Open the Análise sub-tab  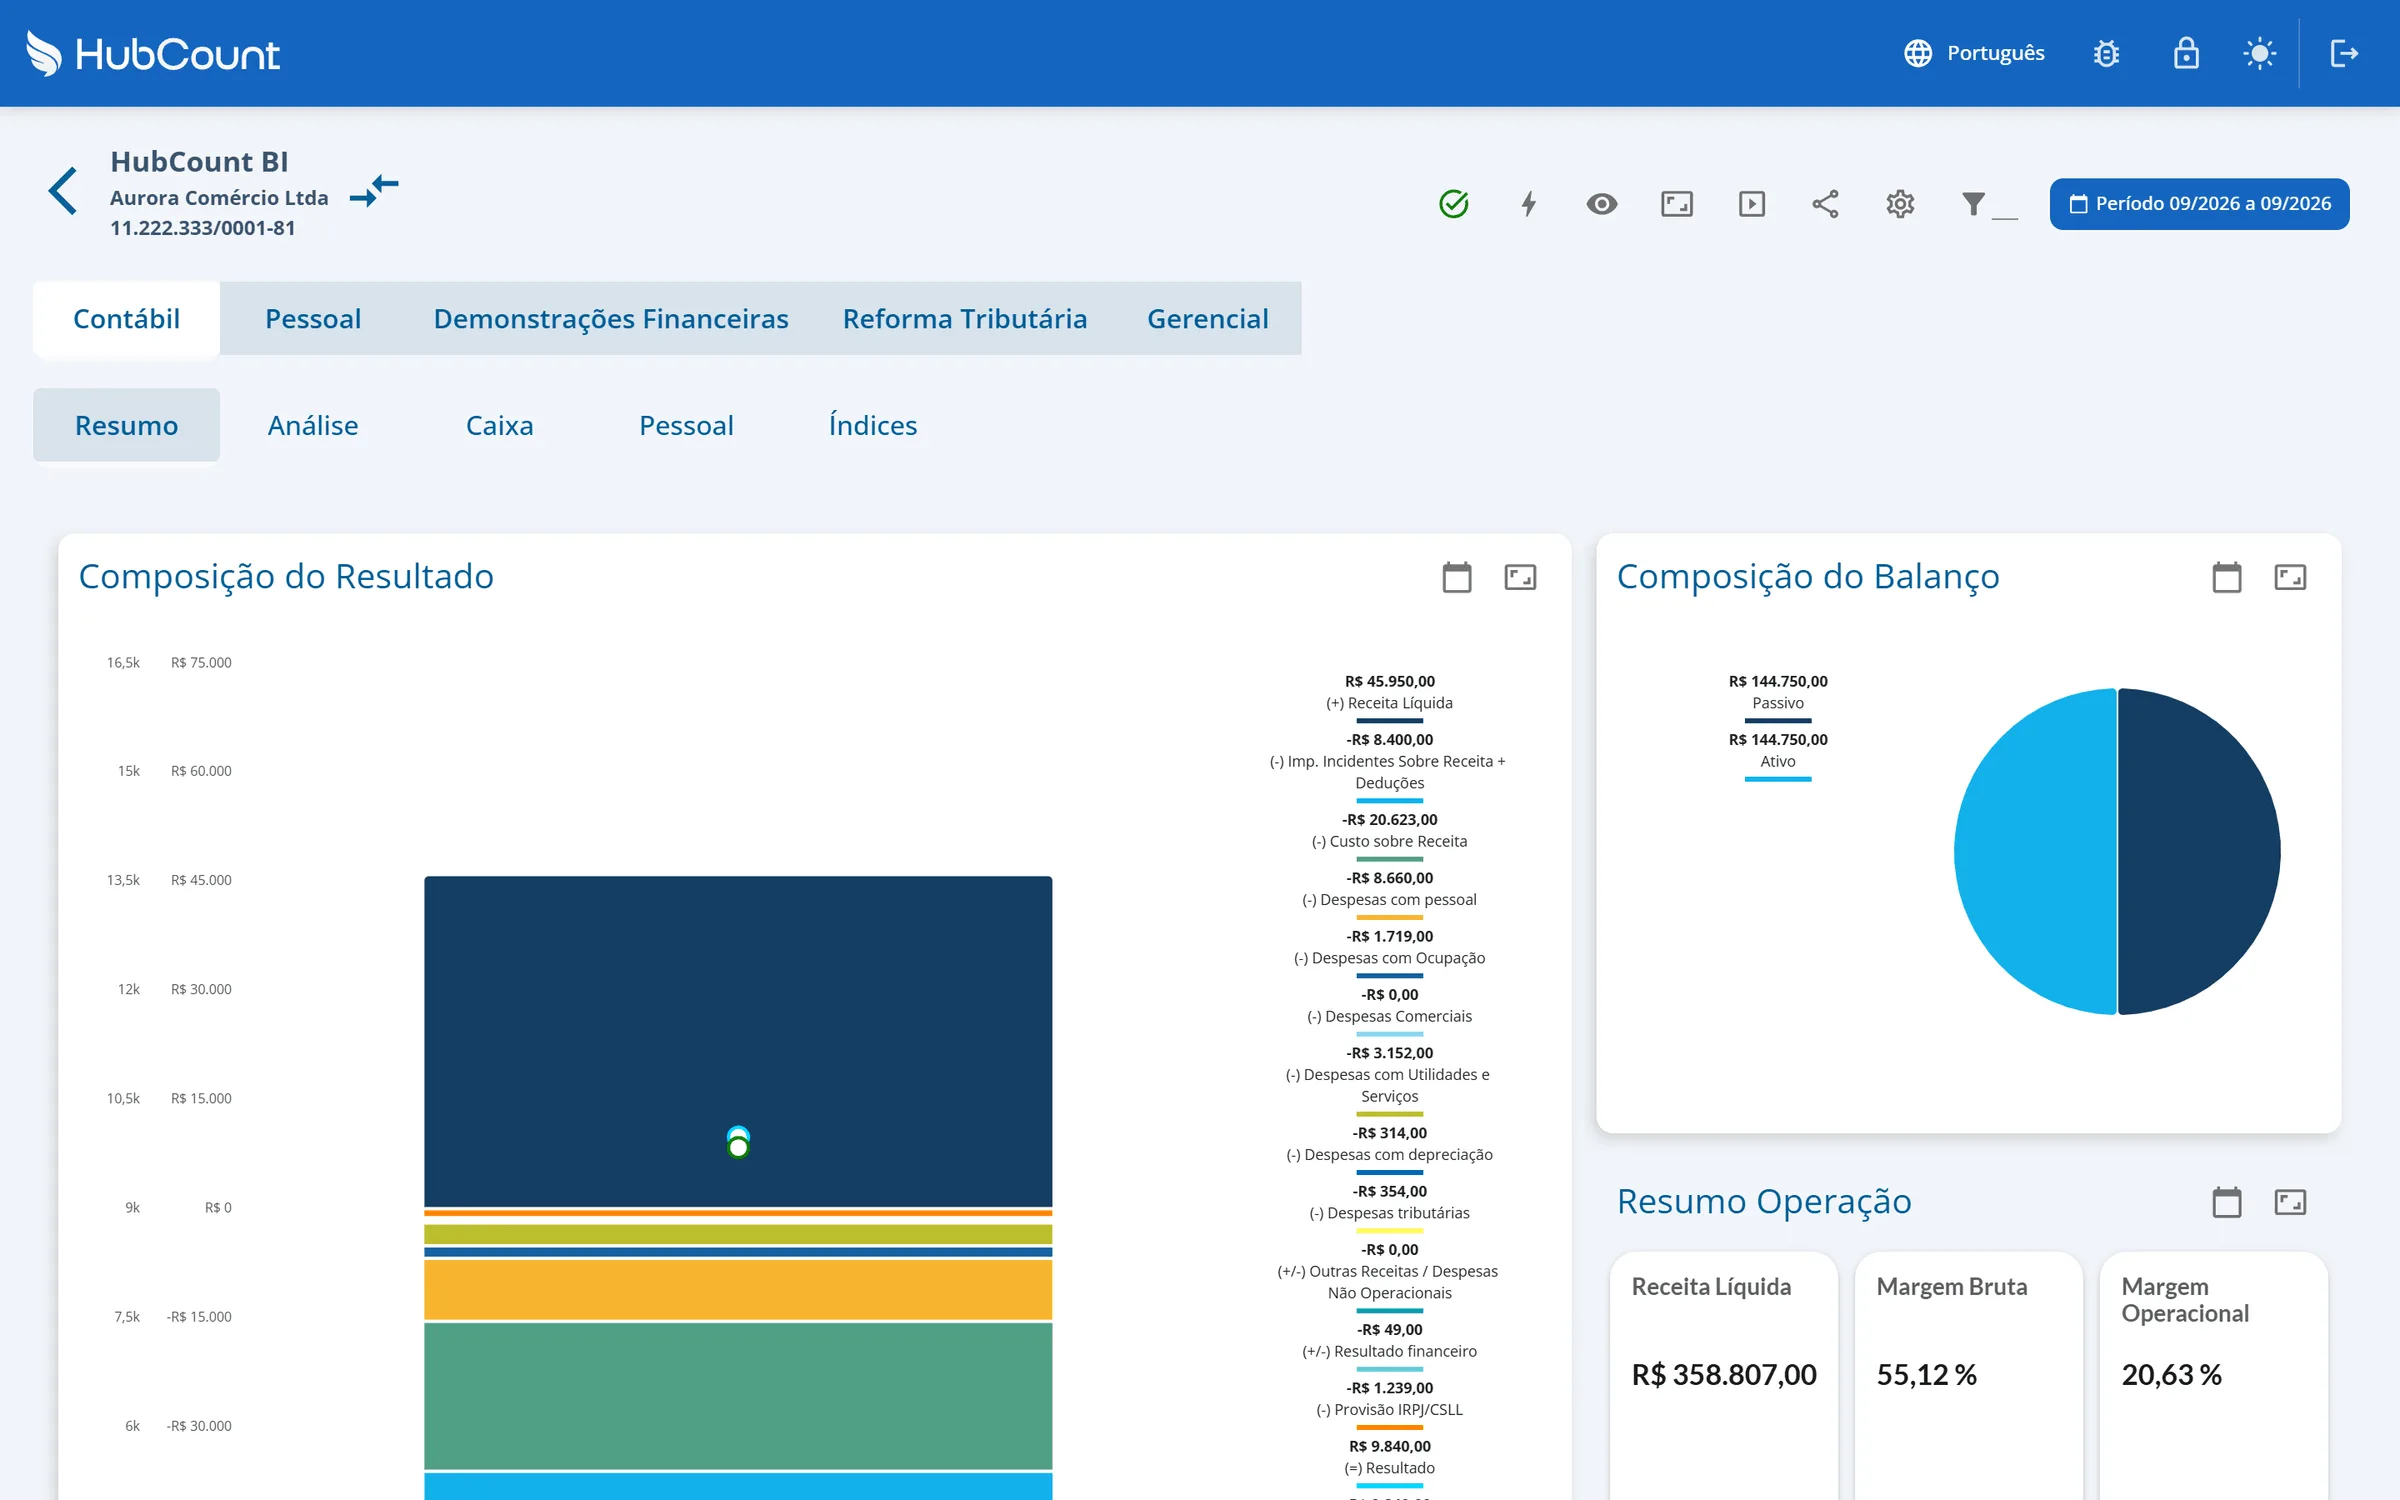(x=313, y=425)
